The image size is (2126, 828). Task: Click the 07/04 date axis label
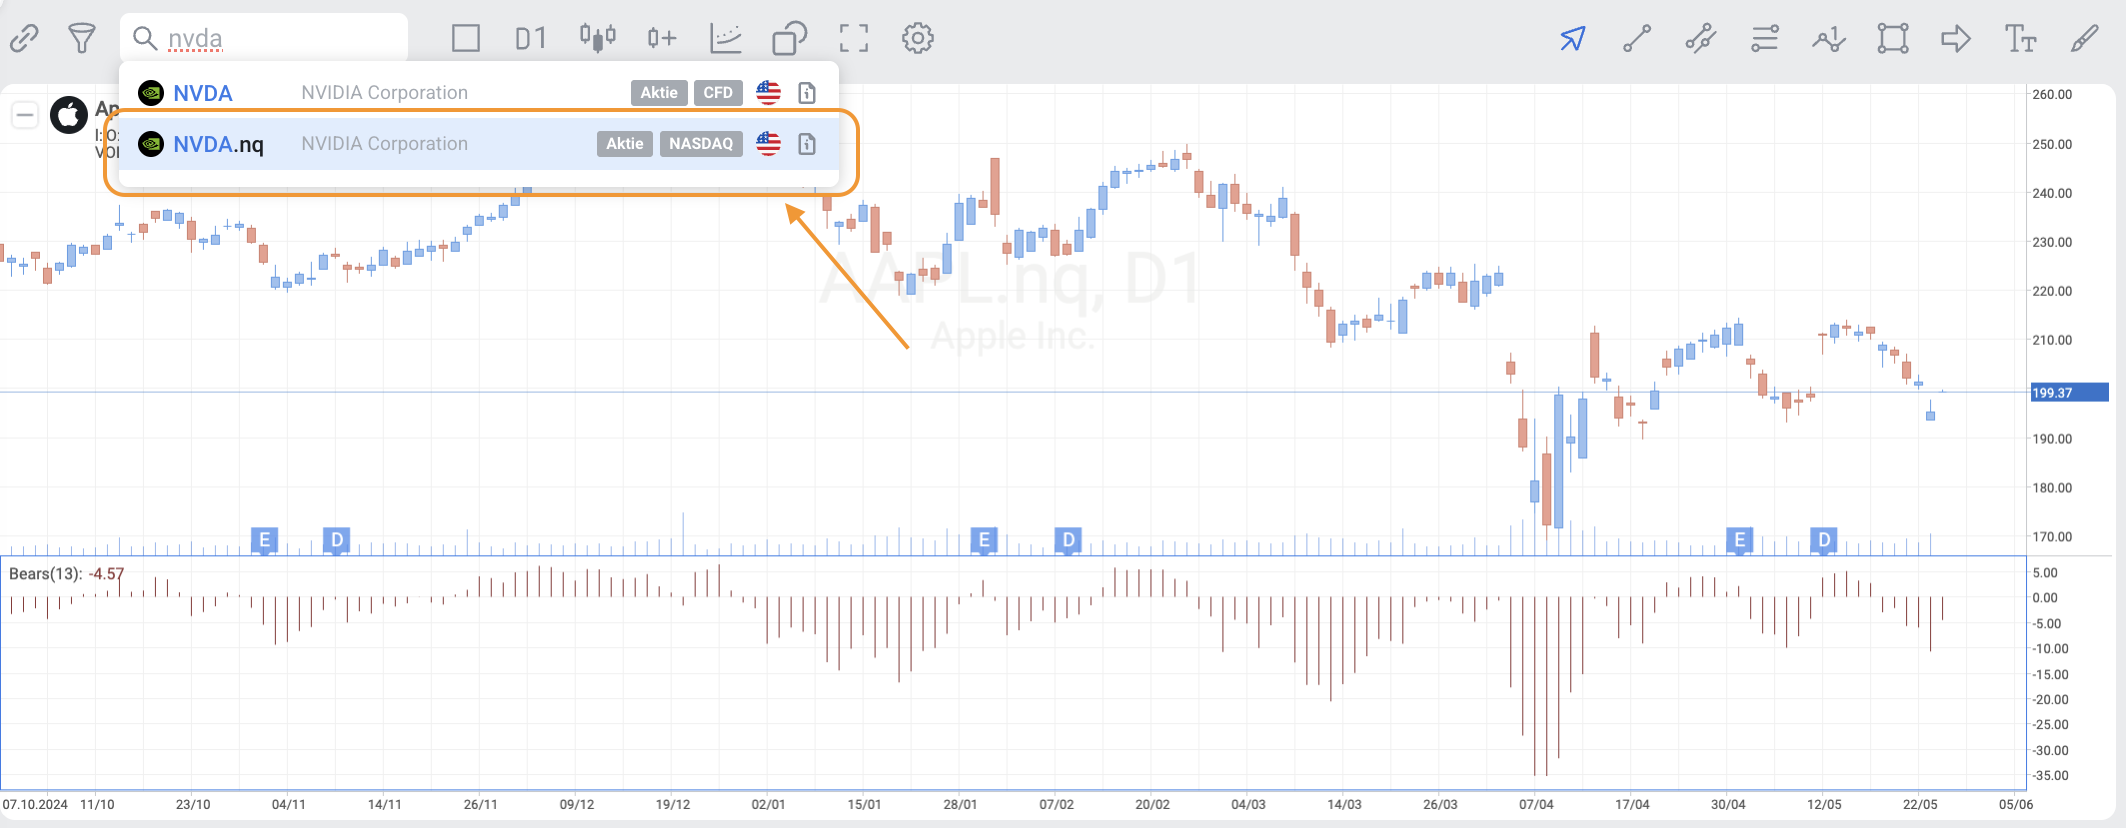click(x=1536, y=804)
